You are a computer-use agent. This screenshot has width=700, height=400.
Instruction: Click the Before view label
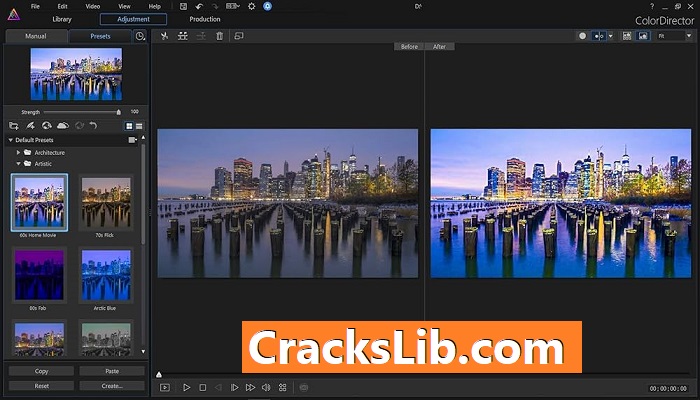tap(409, 46)
